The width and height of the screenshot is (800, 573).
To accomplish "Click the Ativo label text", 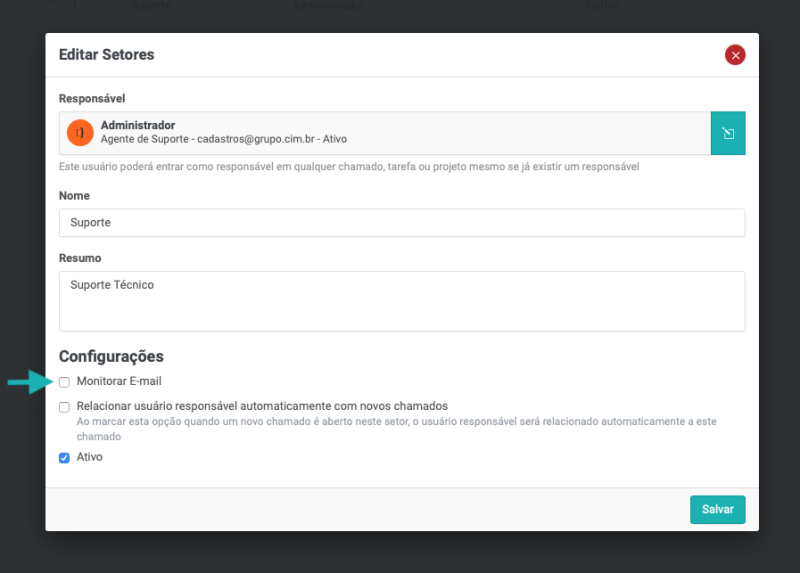I will (89, 457).
